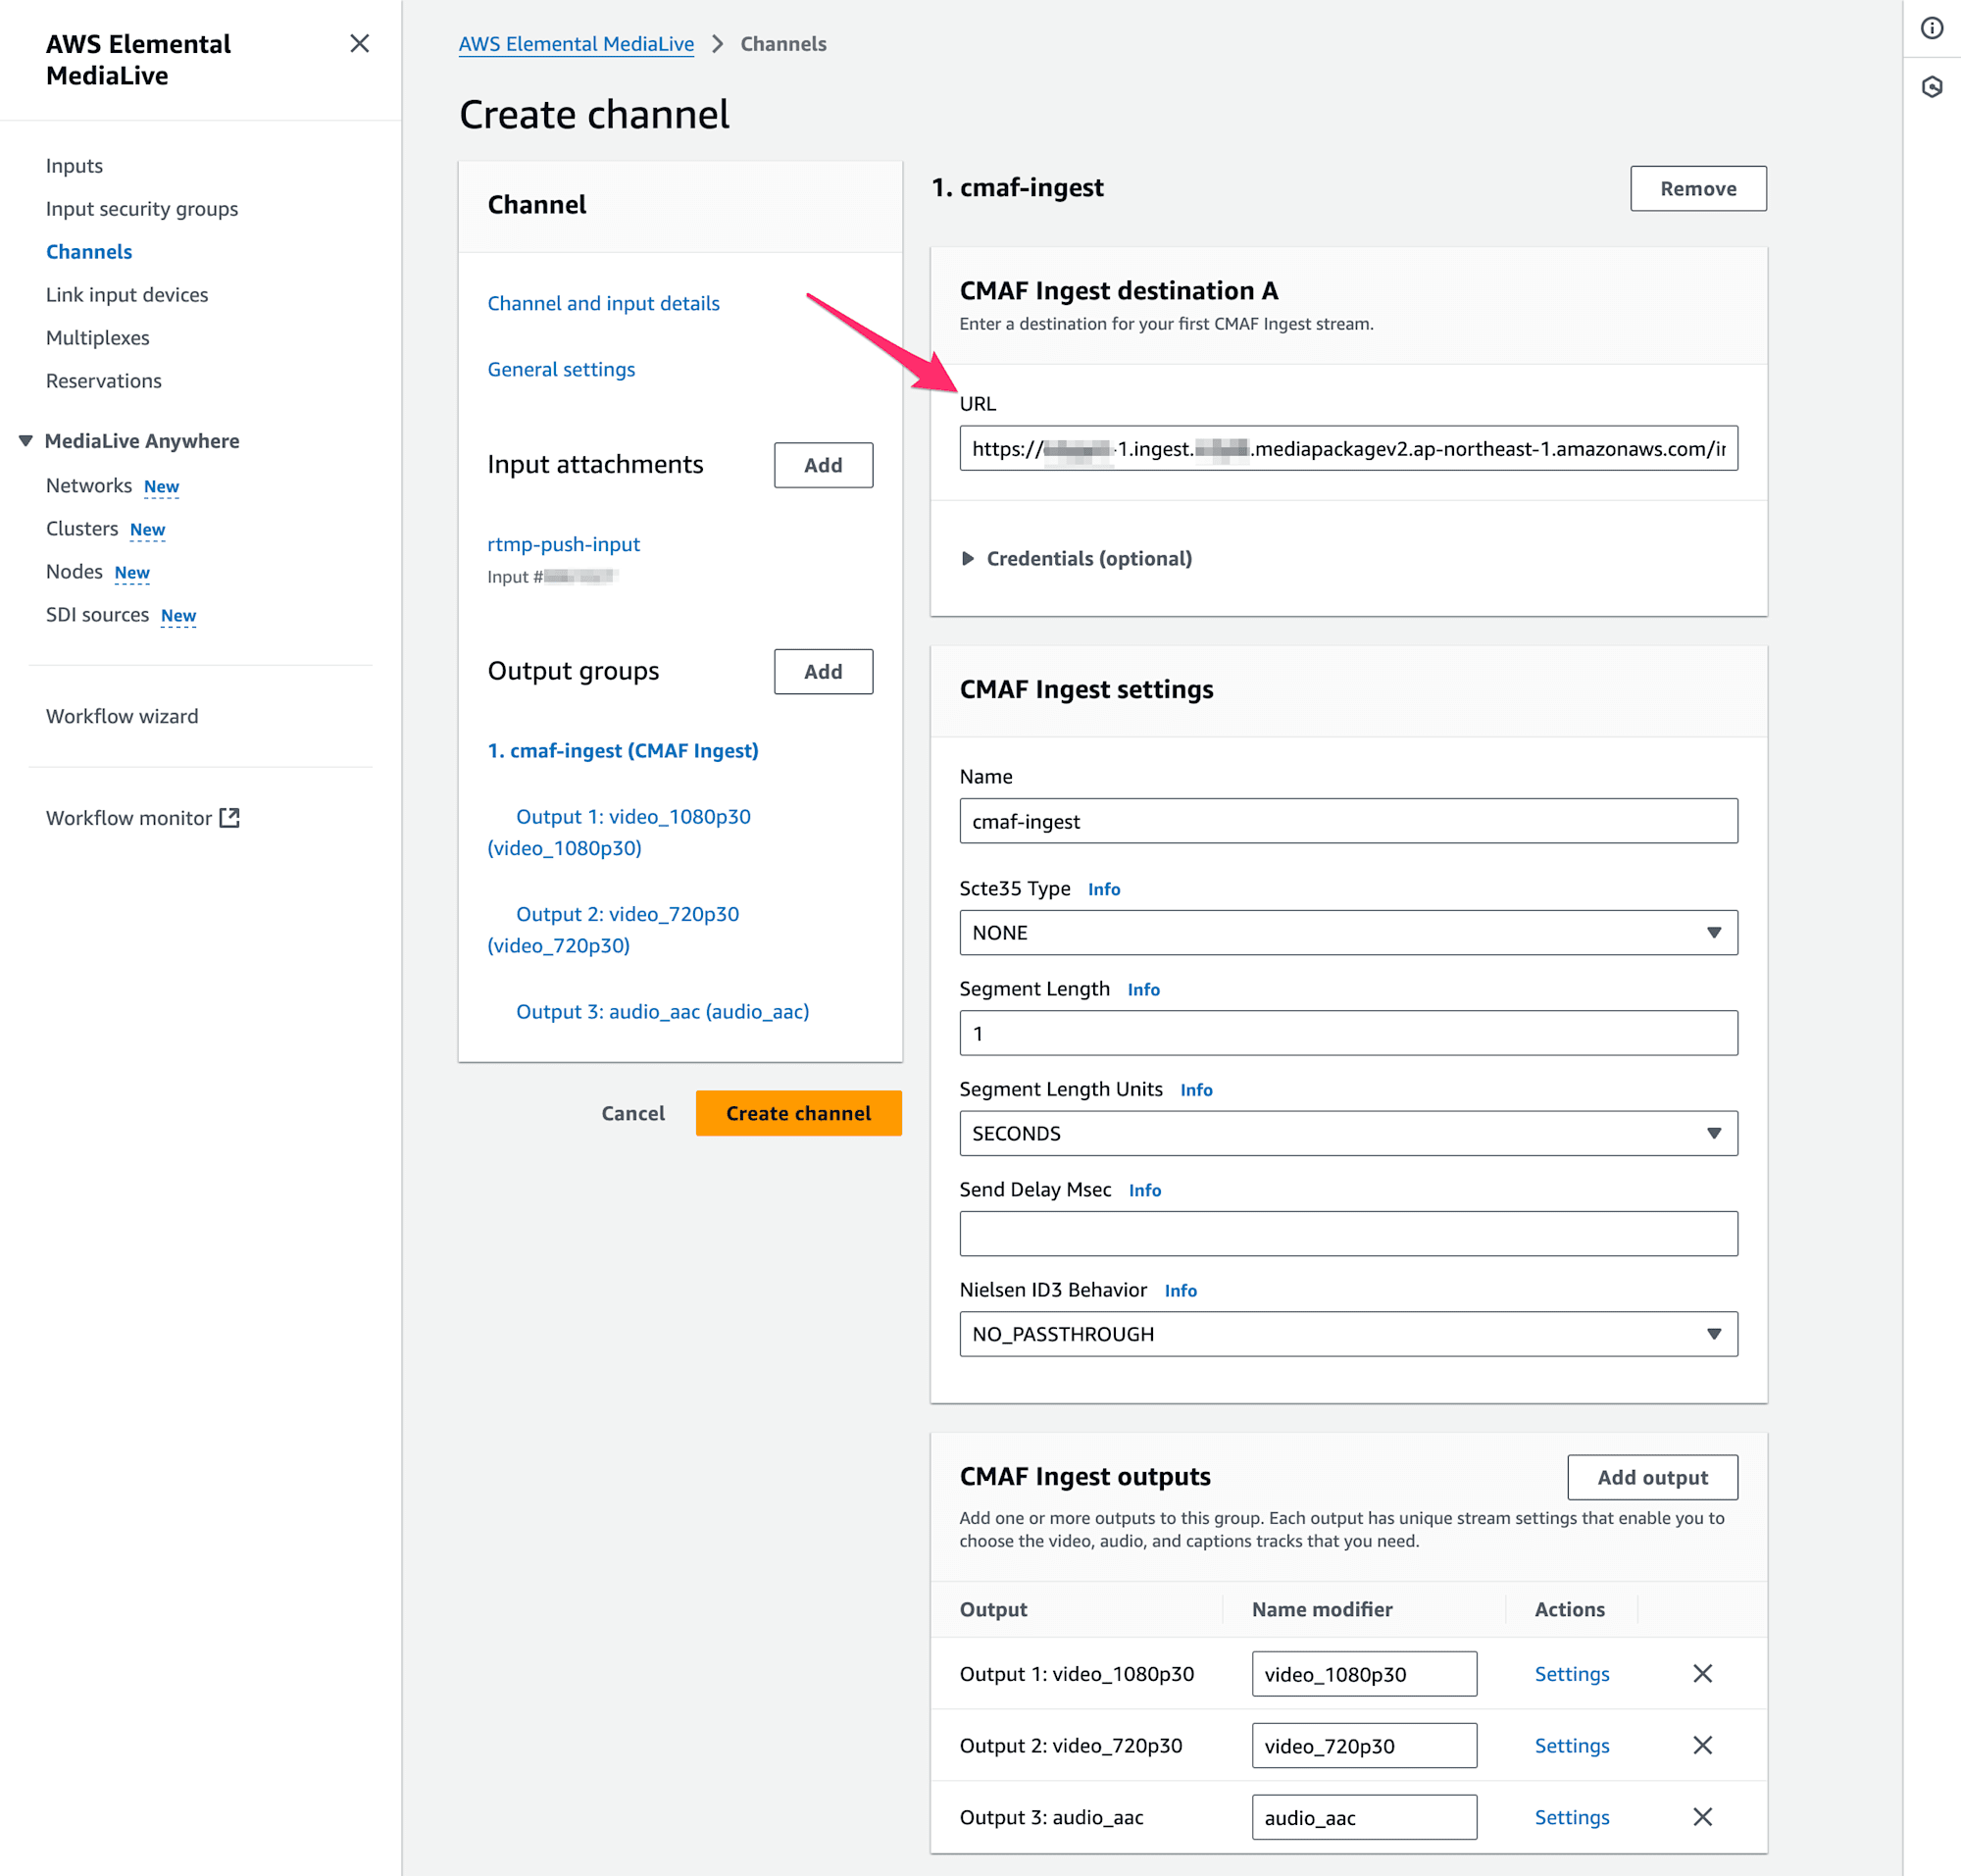The height and width of the screenshot is (1876, 1961).
Task: Click the destination A URL field
Action: [1348, 448]
